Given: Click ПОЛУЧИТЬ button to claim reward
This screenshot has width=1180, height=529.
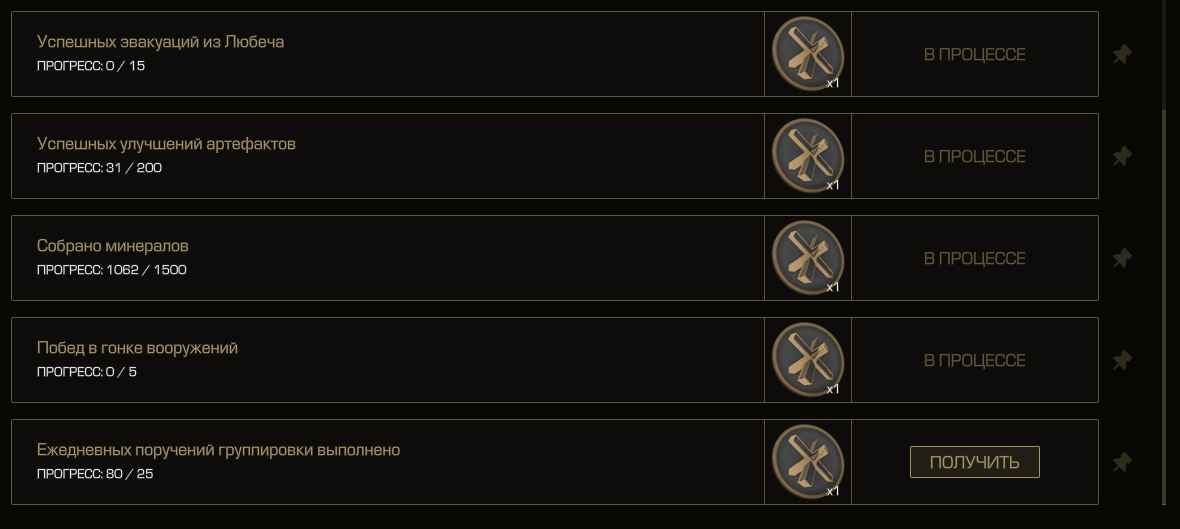Looking at the screenshot, I should 975,462.
